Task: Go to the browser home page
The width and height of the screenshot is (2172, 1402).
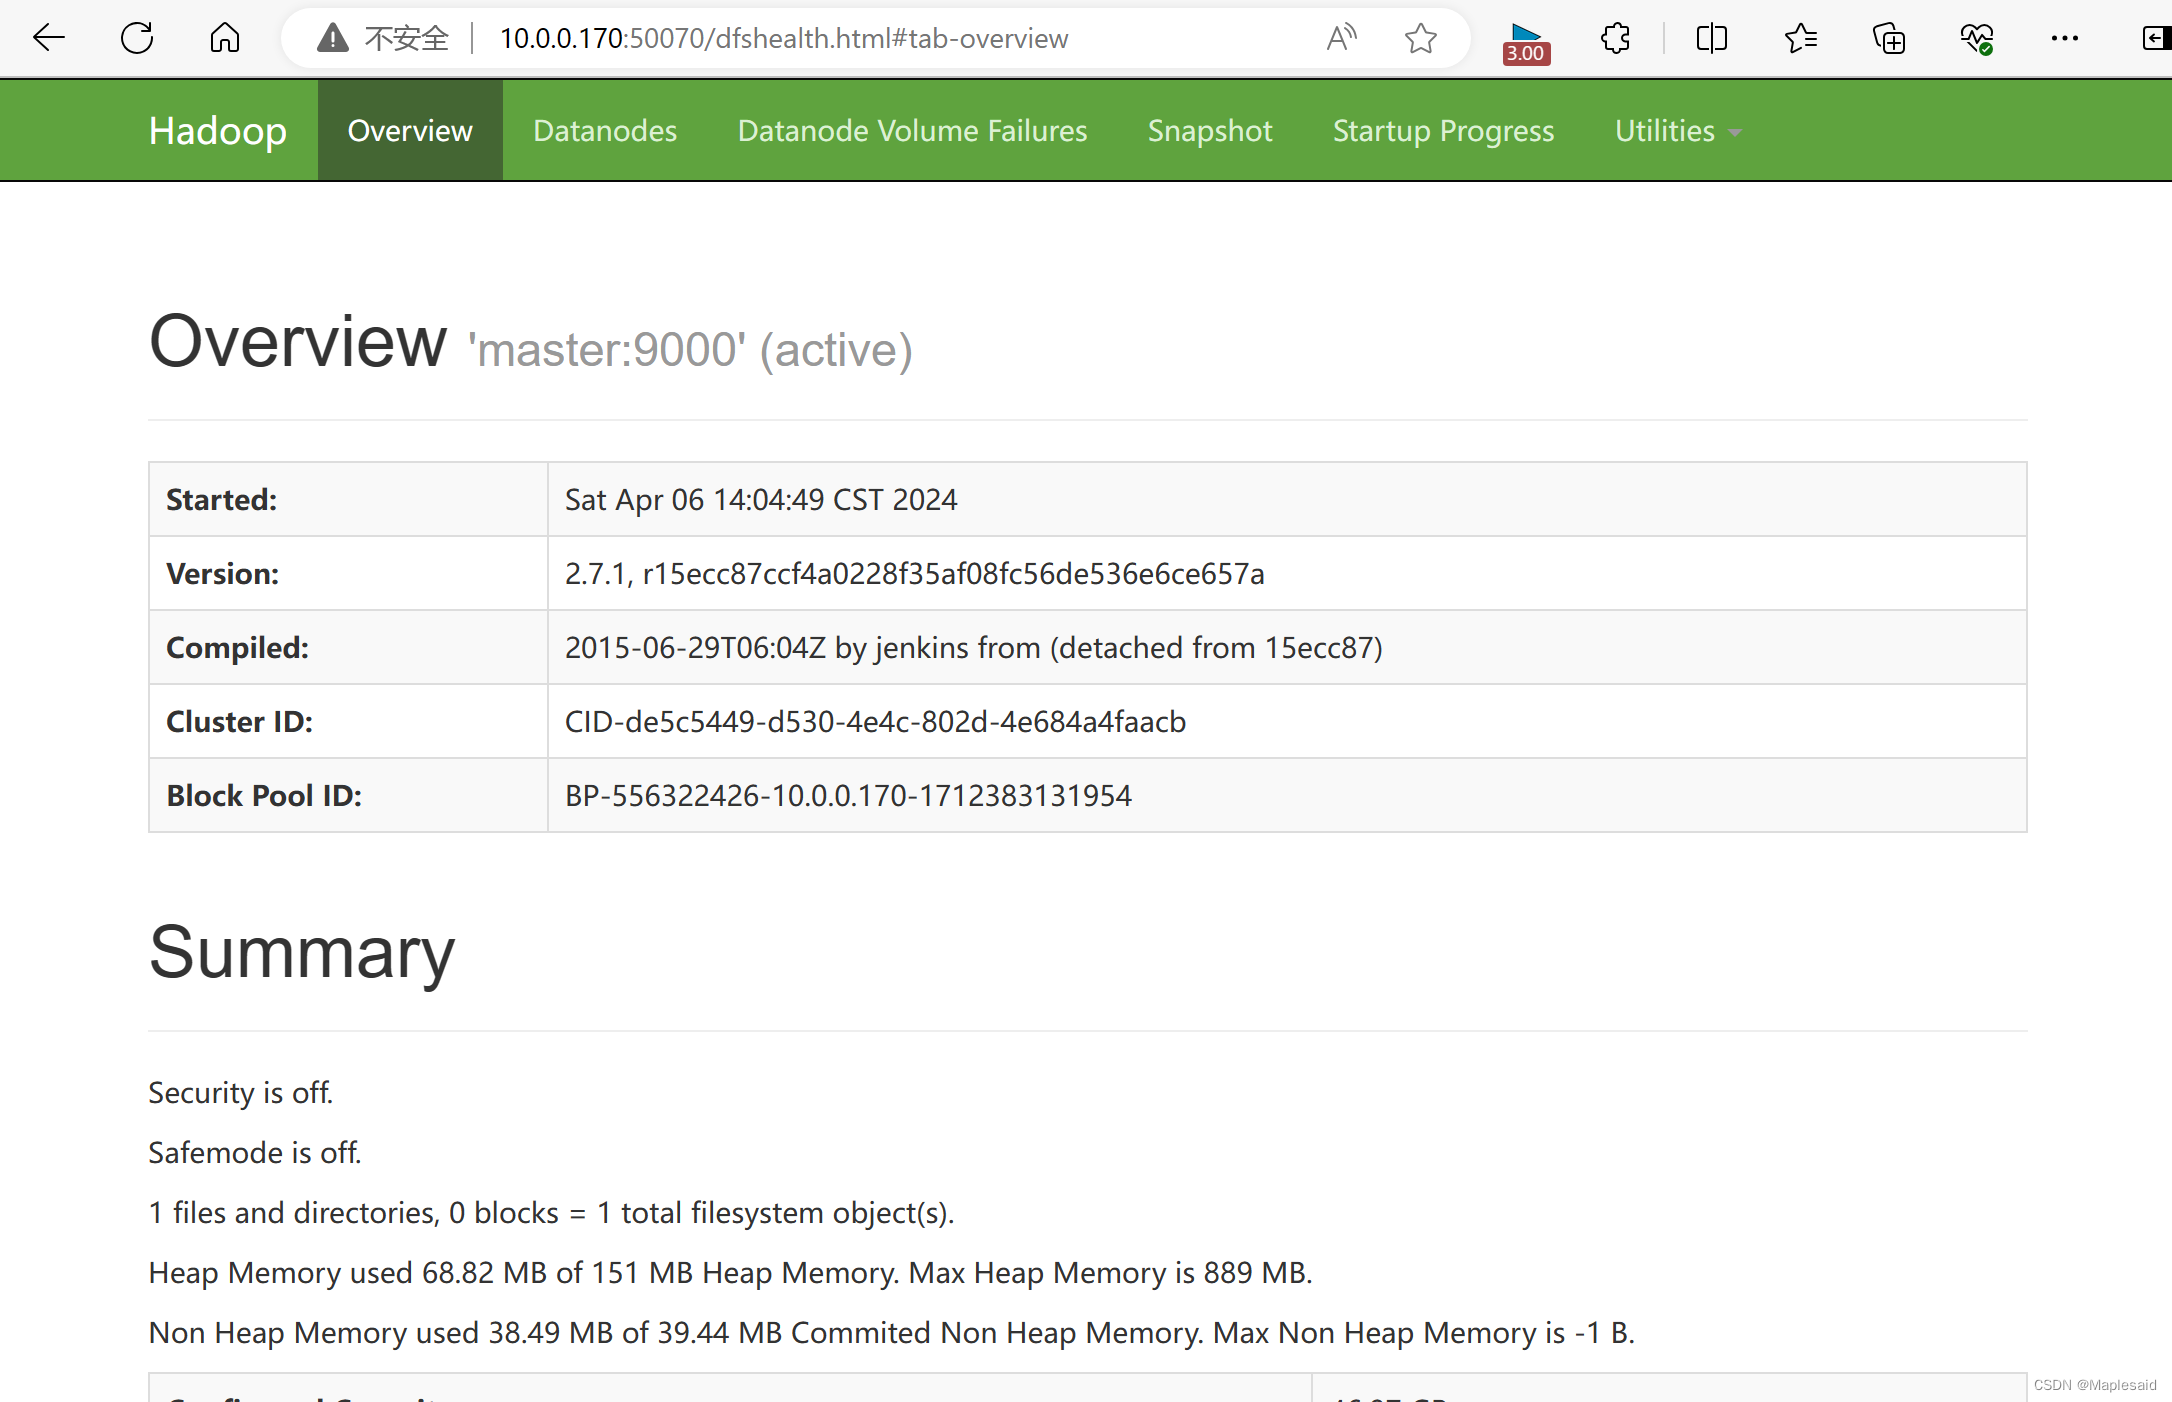Action: 225,39
